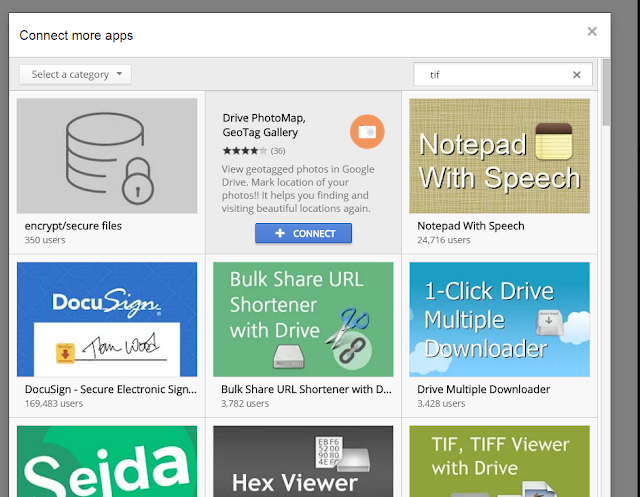Click the (36) review count
Image resolution: width=640 pixels, height=497 pixels.
(278, 151)
